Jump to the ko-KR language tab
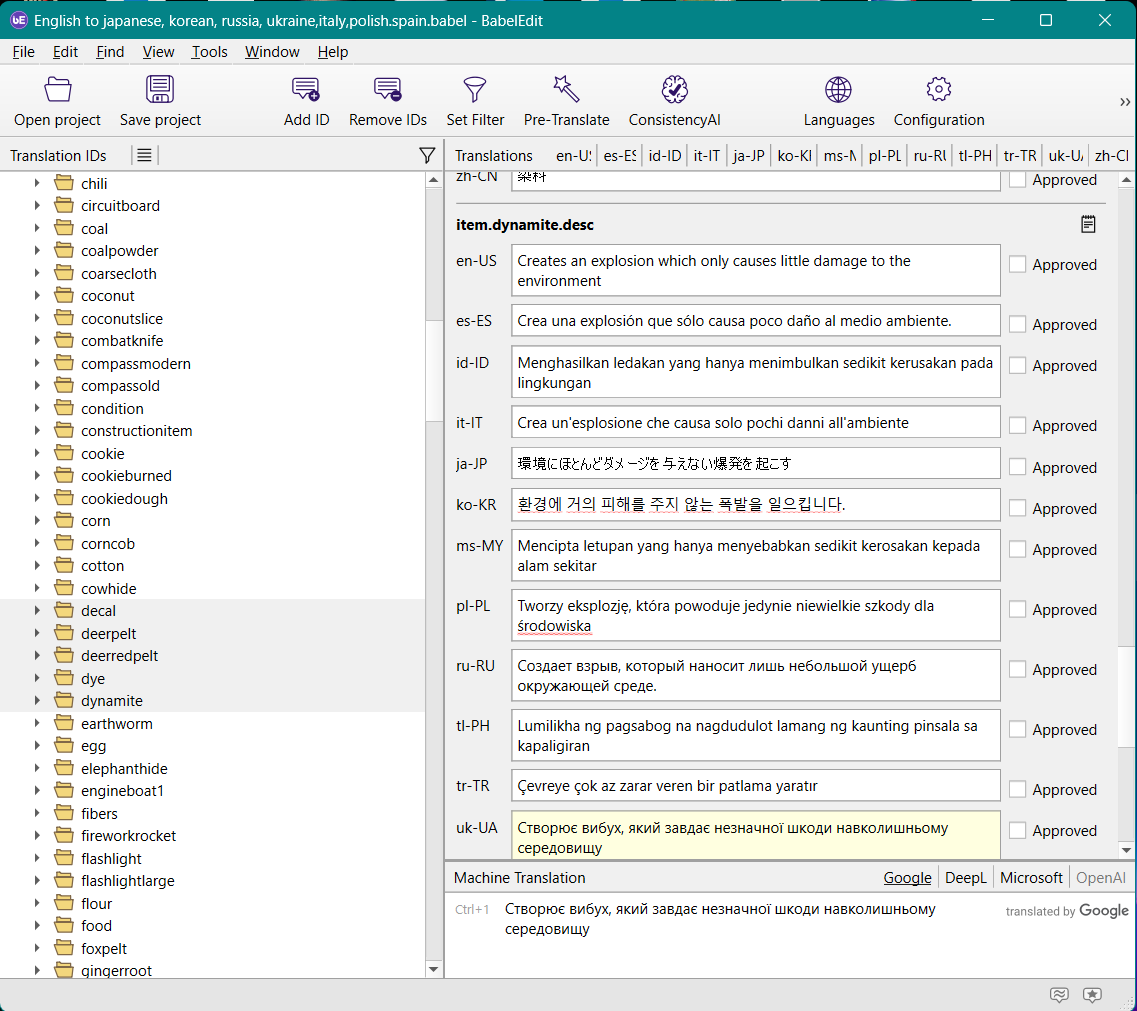The height and width of the screenshot is (1011, 1137). pos(793,155)
